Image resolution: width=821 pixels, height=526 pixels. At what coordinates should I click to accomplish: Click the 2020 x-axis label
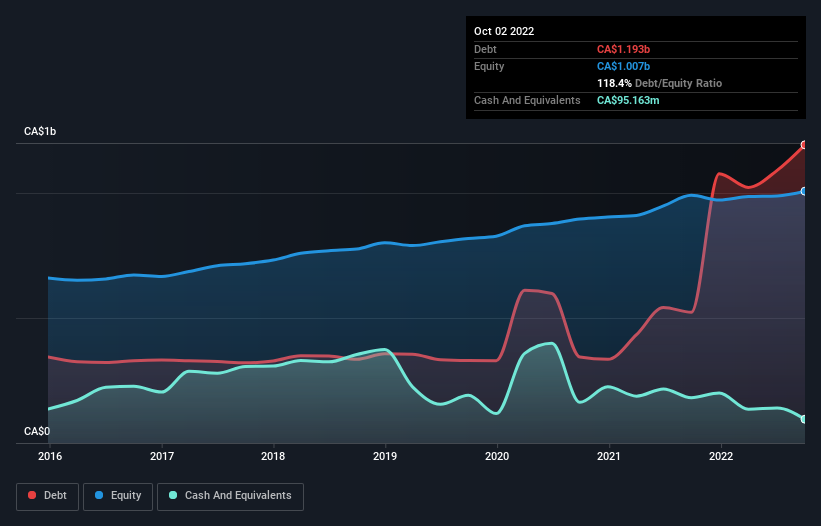(x=497, y=456)
